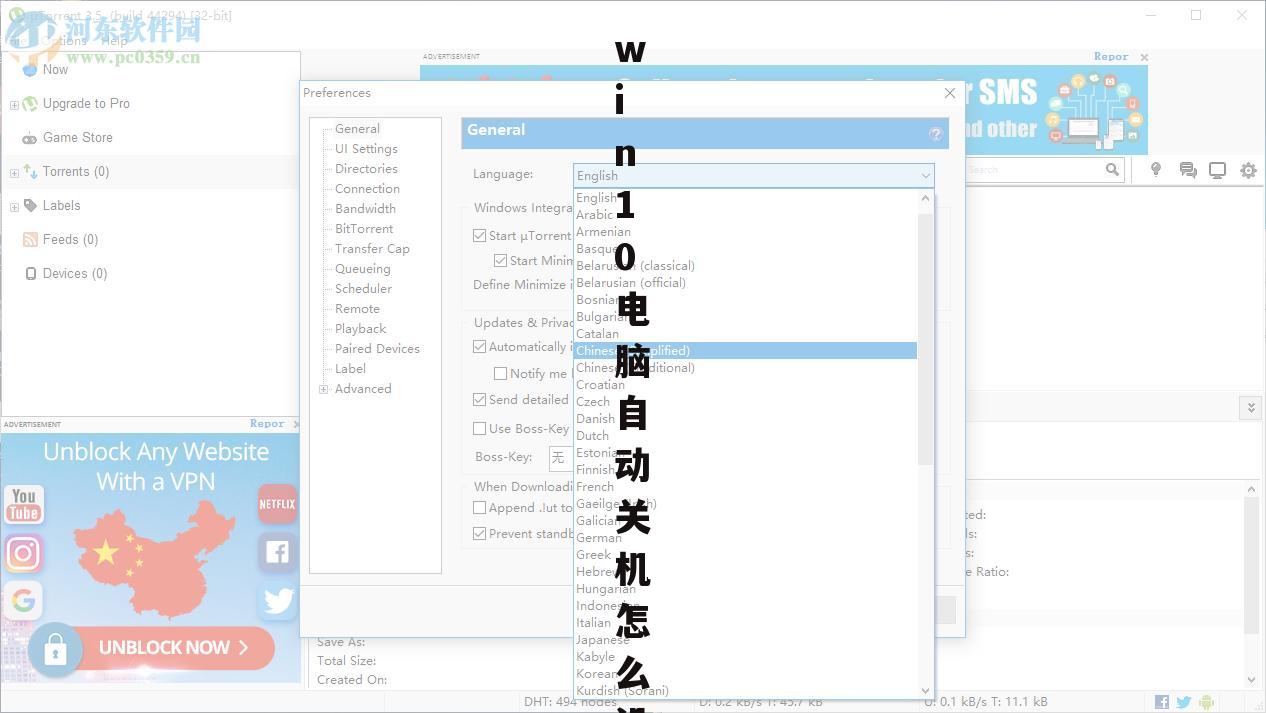Click the remote access monitor icon
This screenshot has width=1266, height=713.
point(1218,170)
